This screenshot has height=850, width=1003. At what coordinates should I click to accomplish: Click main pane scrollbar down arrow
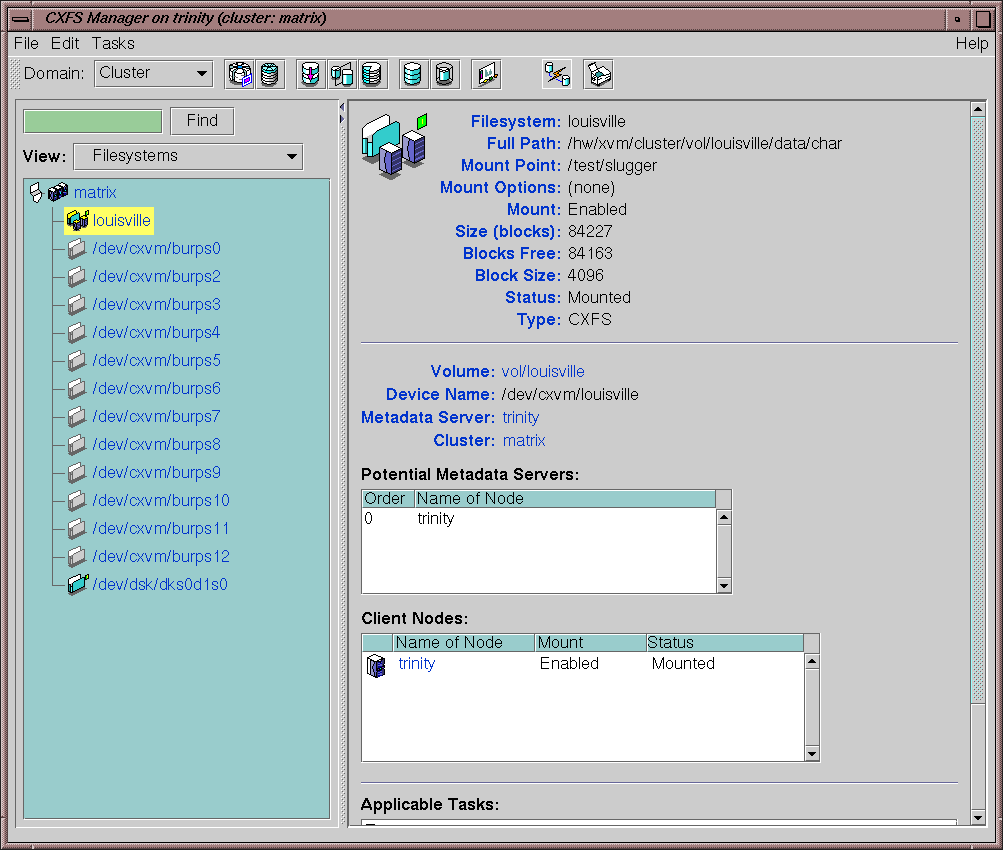click(977, 817)
